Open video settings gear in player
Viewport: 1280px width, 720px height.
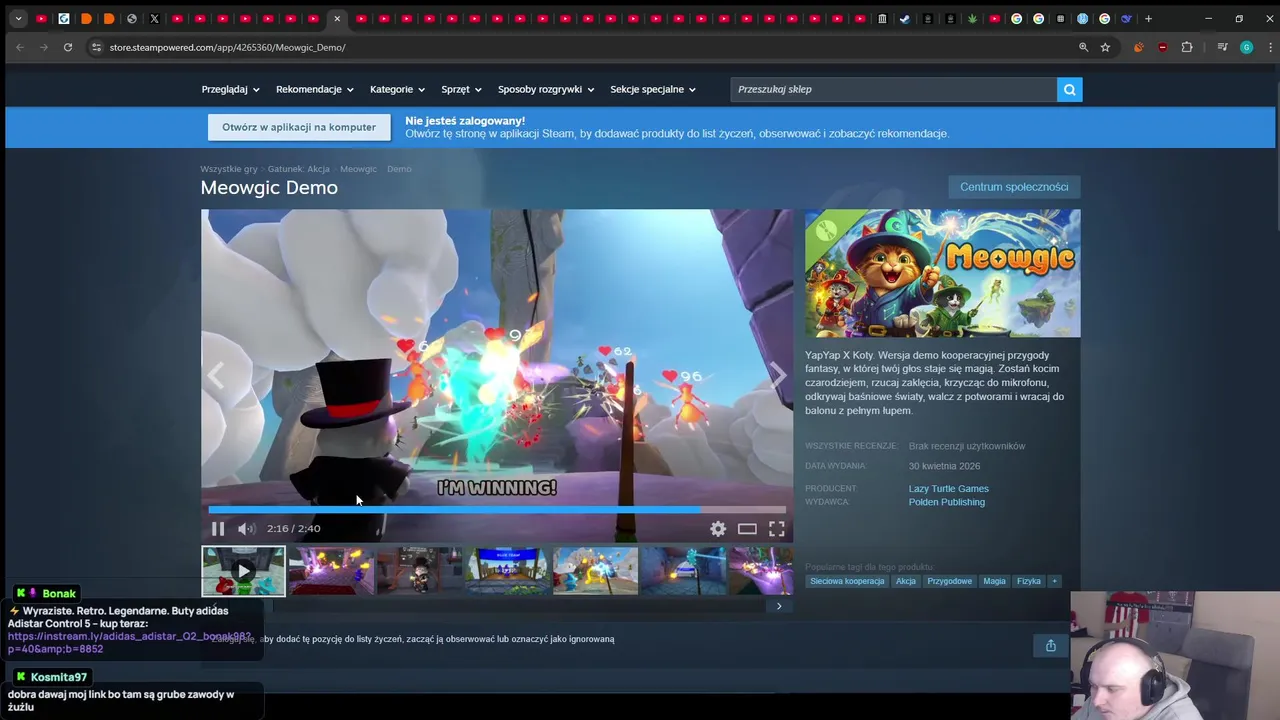click(718, 529)
